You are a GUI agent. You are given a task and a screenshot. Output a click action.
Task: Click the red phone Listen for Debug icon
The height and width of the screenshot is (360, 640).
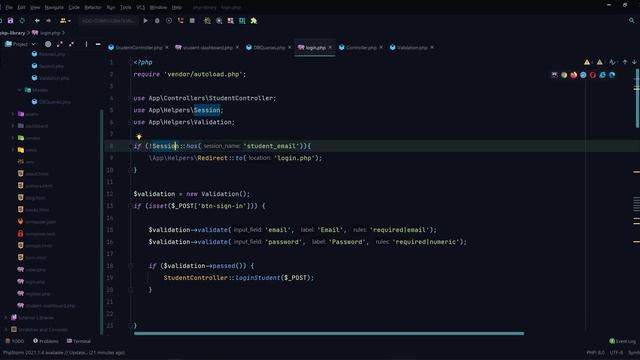click(x=180, y=20)
